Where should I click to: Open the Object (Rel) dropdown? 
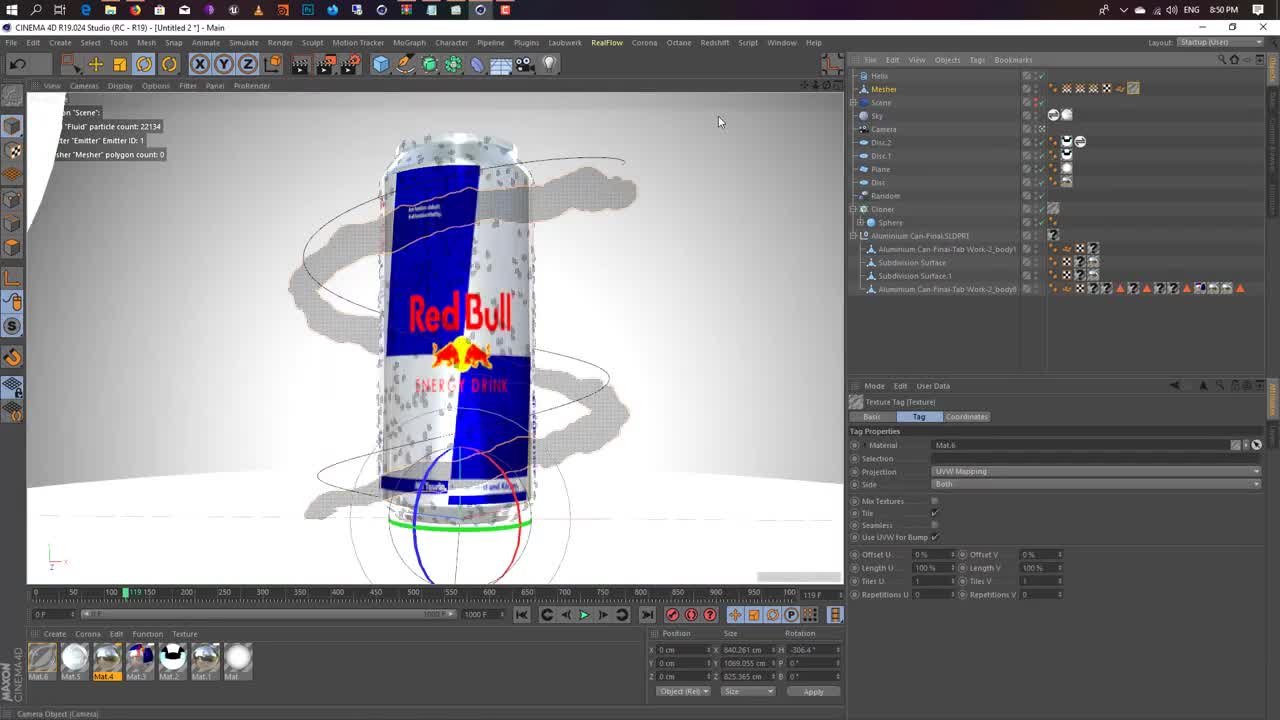[683, 692]
